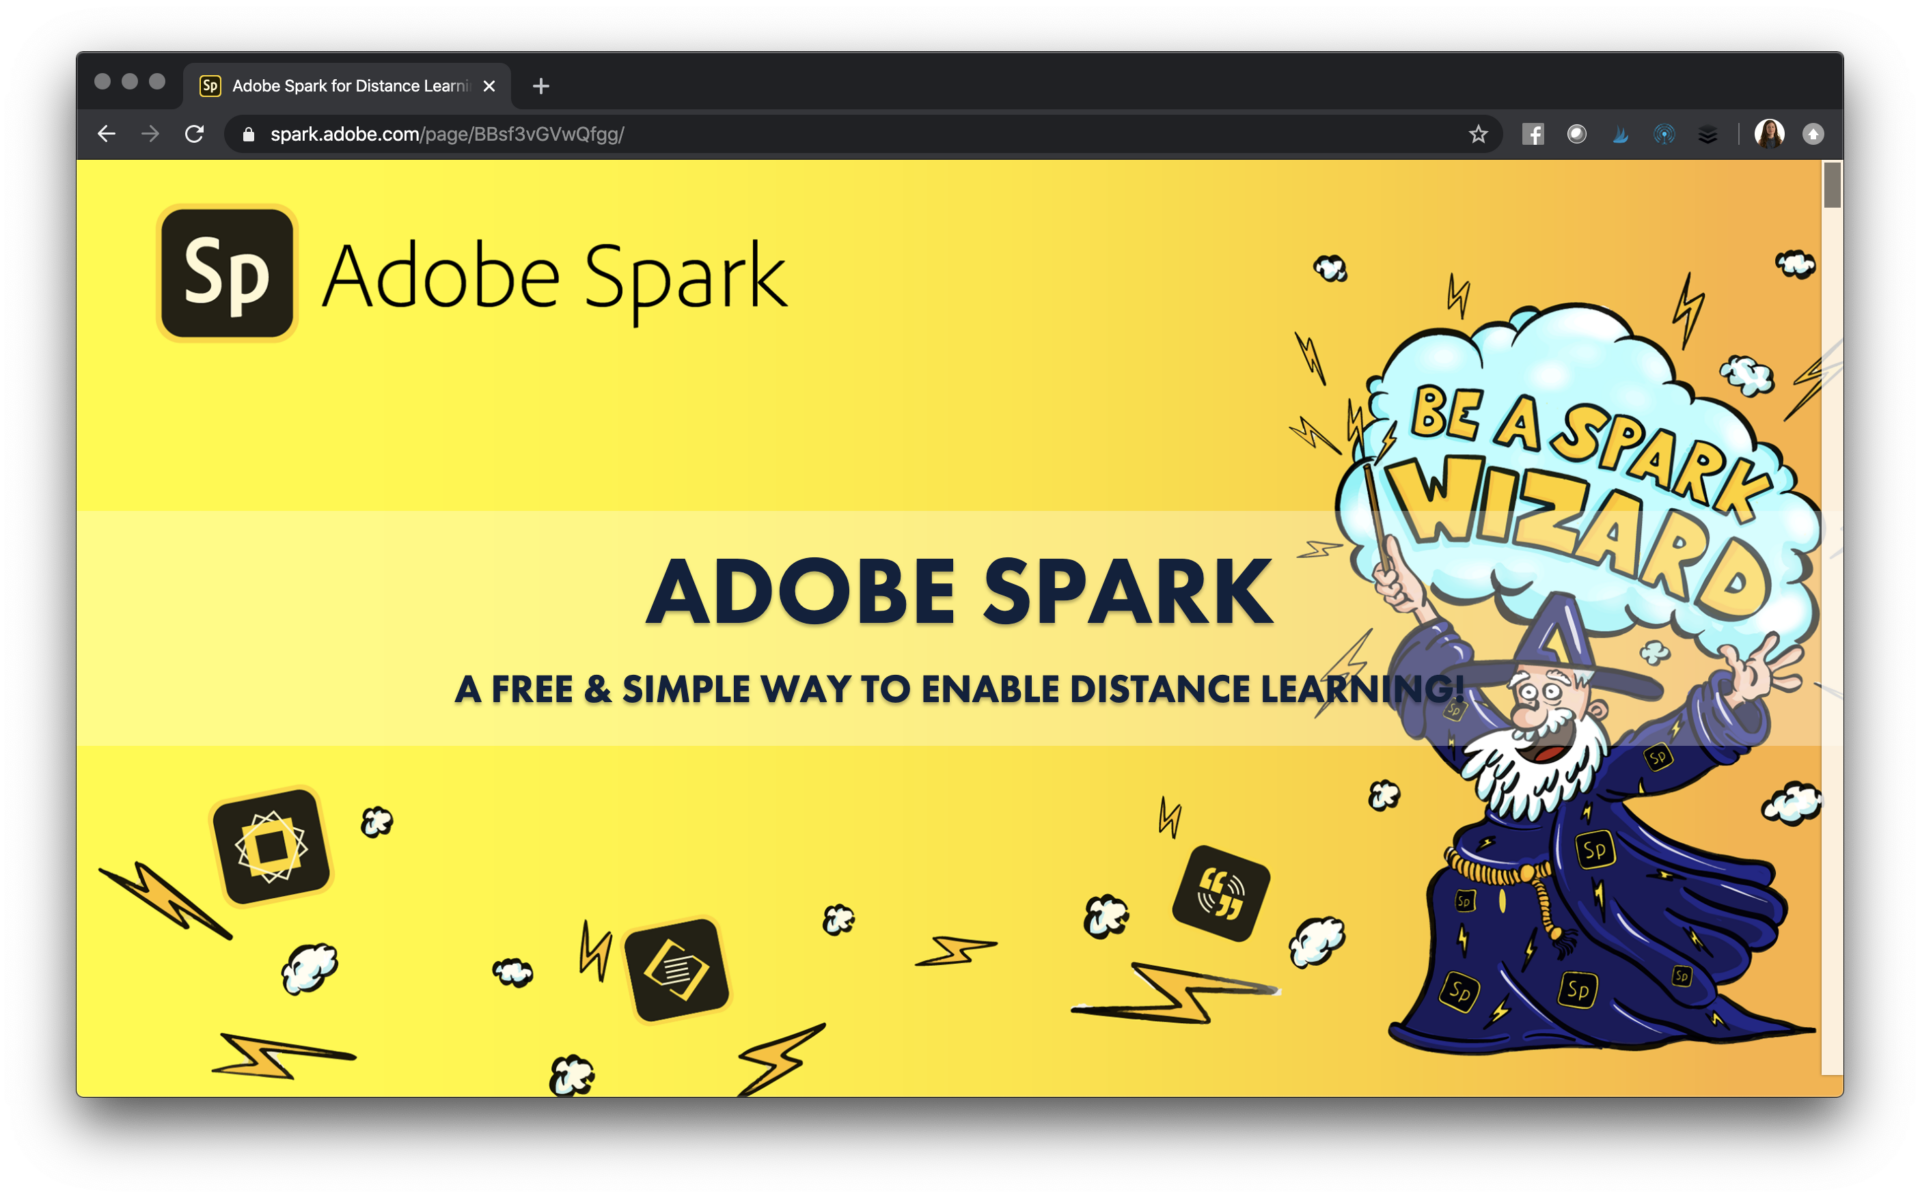The width and height of the screenshot is (1920, 1198).
Task: Select the Spark Page quote icon graphic
Action: point(1222,894)
